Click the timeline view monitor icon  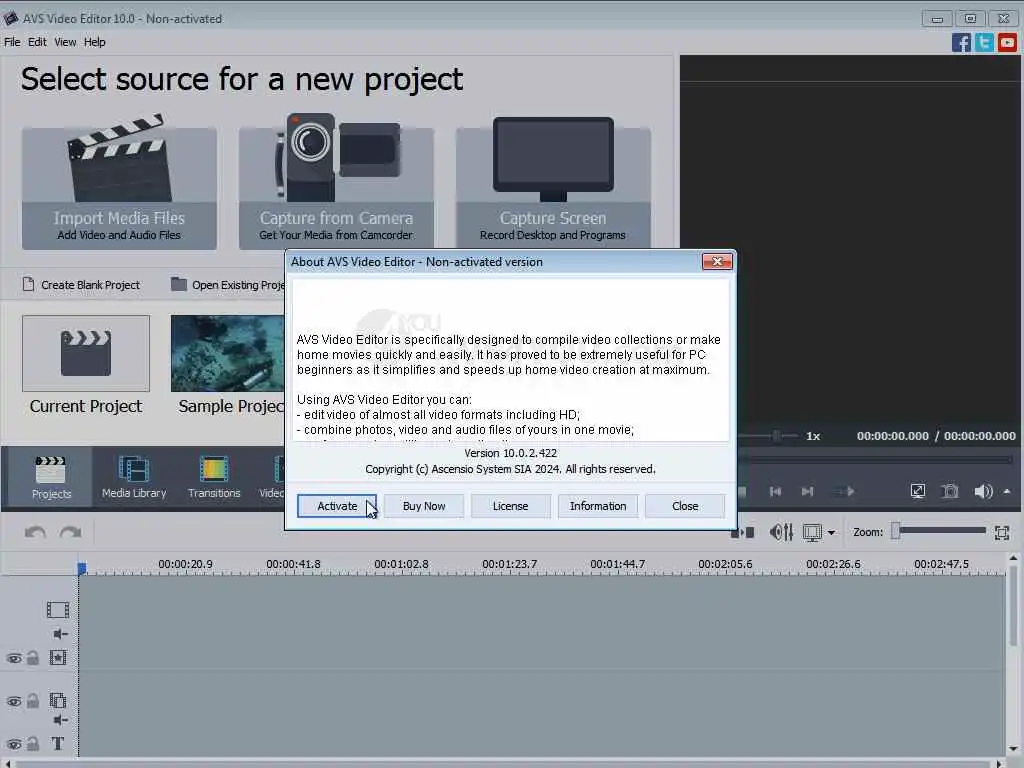(812, 532)
